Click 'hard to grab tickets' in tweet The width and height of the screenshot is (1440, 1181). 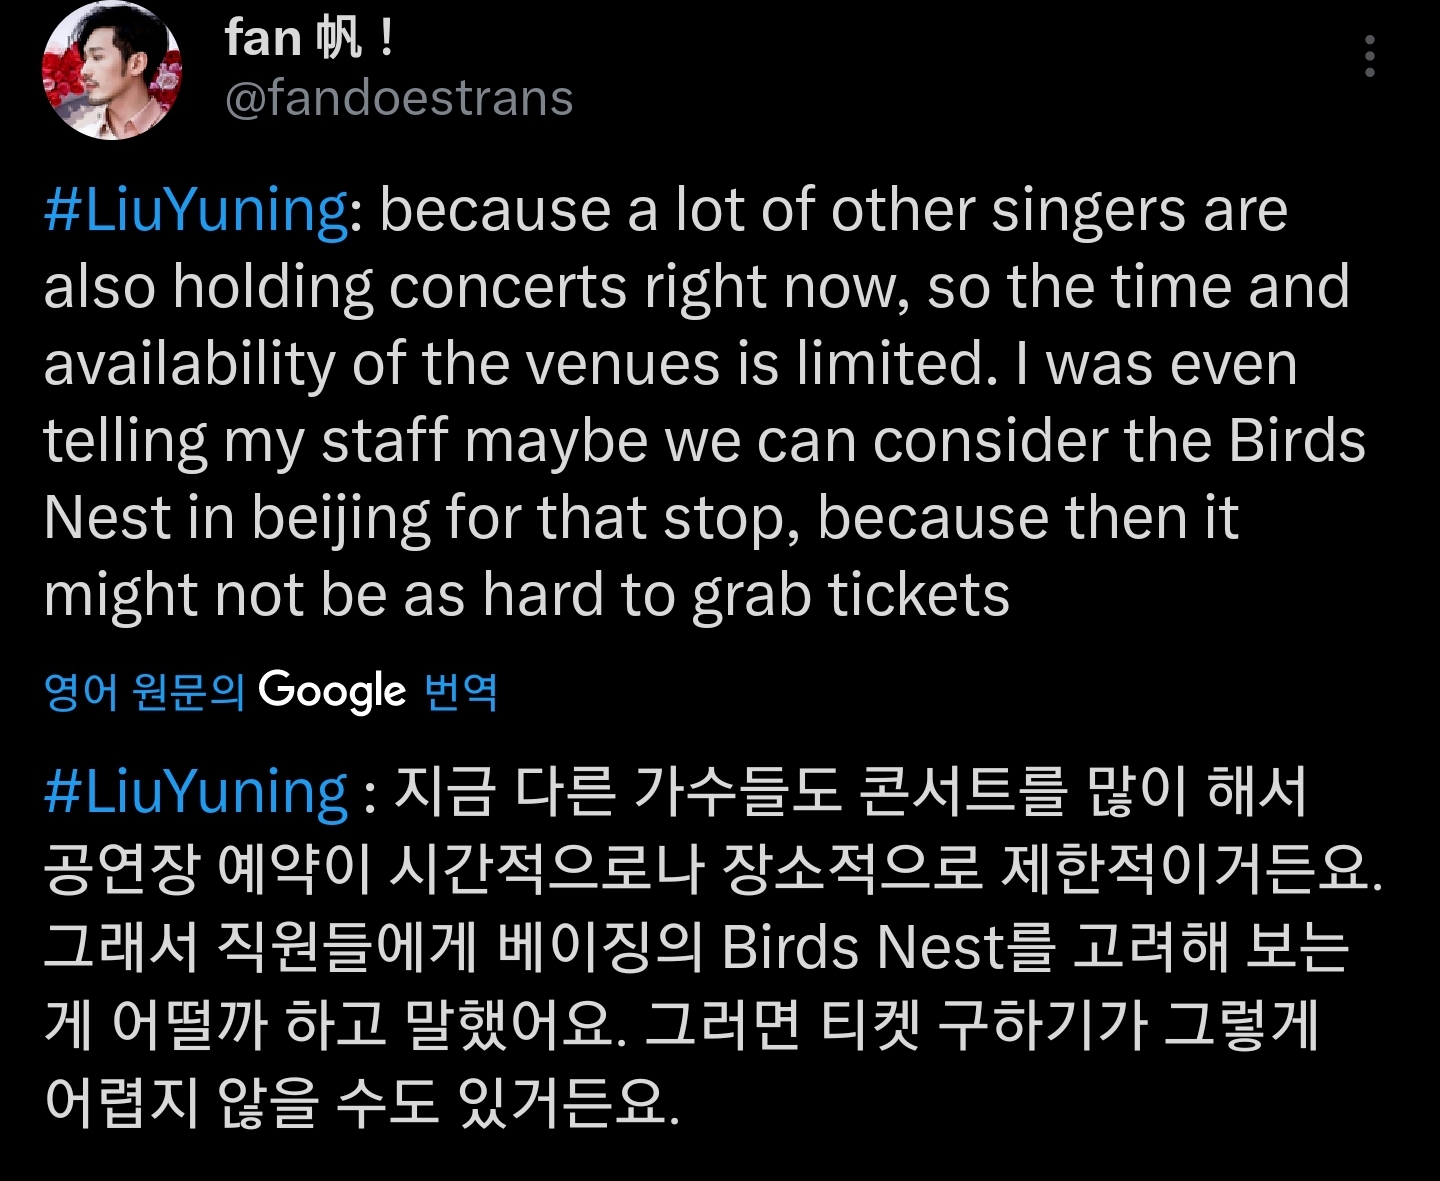click(x=746, y=595)
